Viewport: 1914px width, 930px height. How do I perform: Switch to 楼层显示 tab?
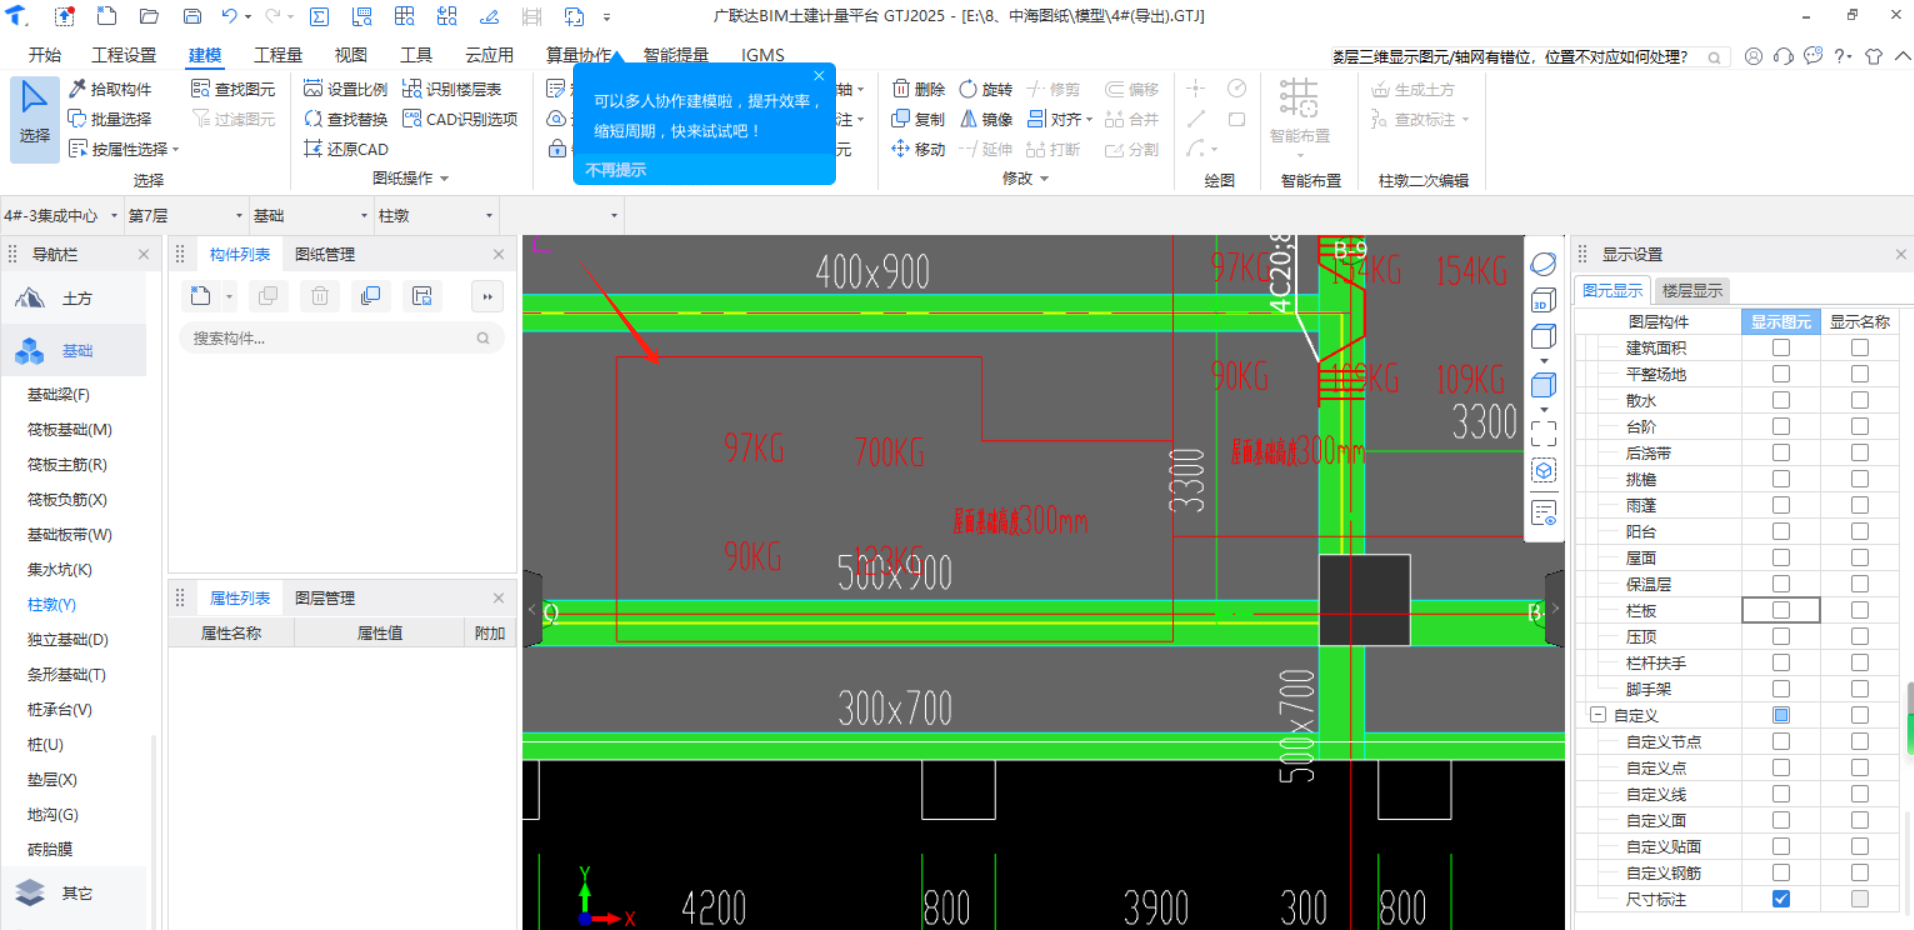pos(1692,290)
